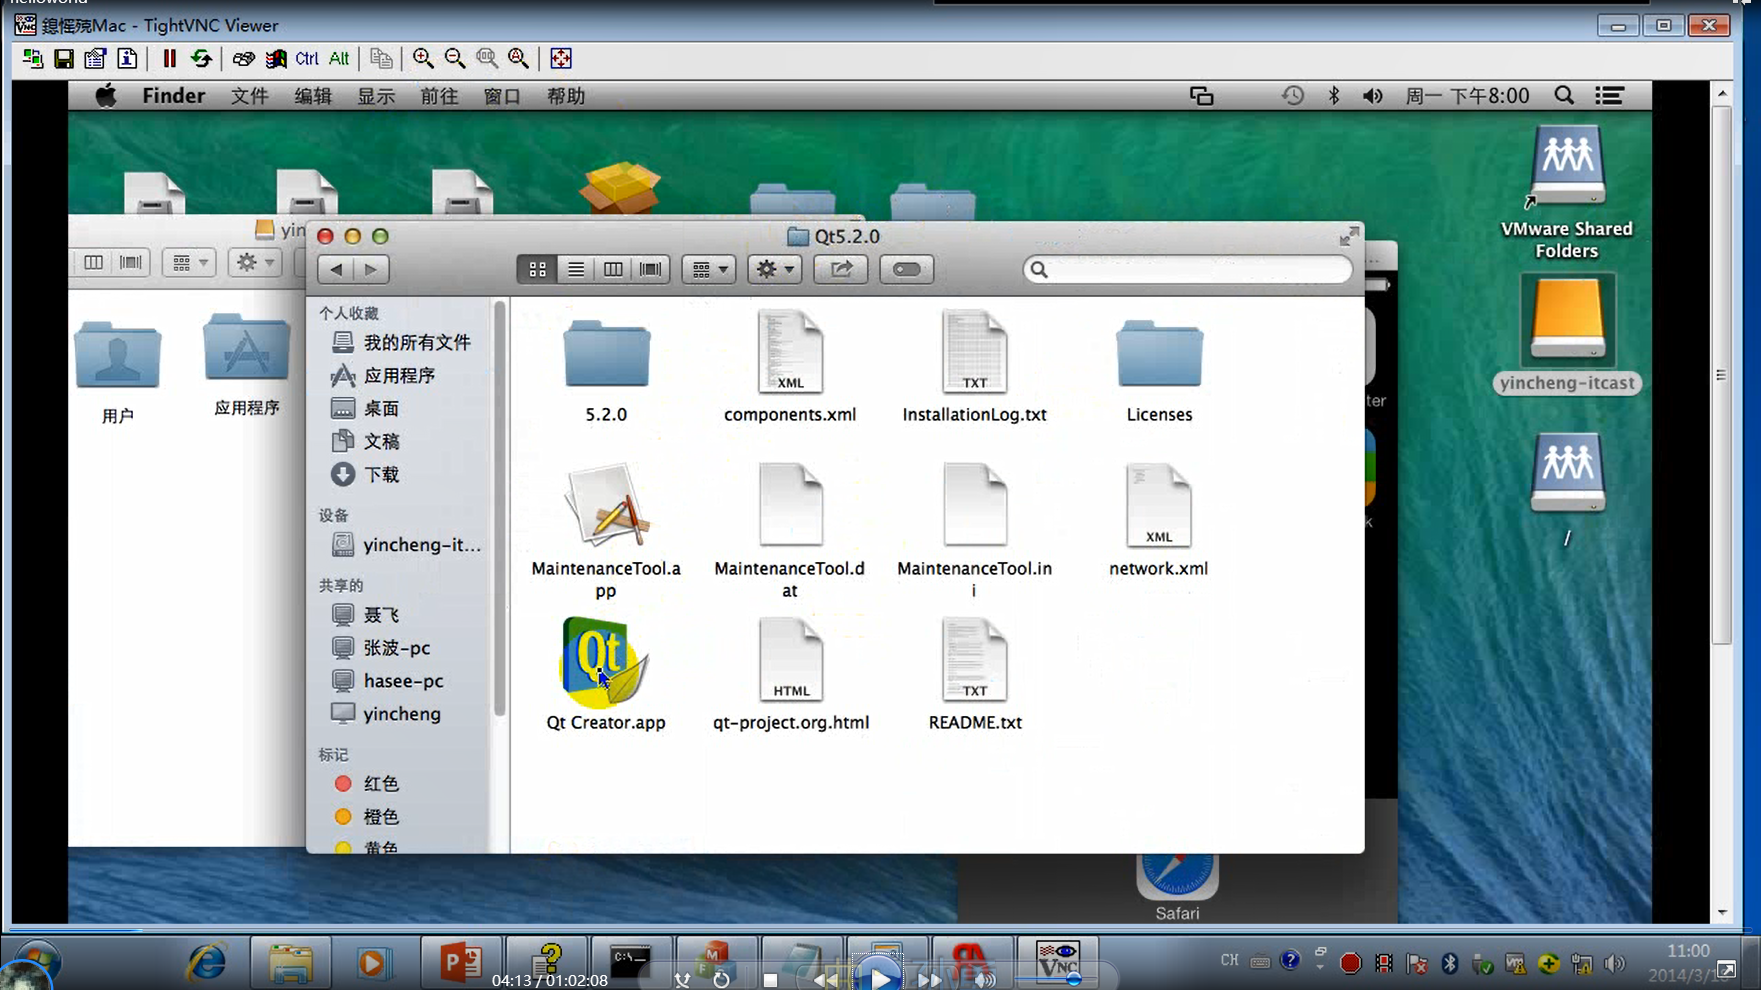Select the orange 橙色 tag
The image size is (1761, 990).
[366, 816]
